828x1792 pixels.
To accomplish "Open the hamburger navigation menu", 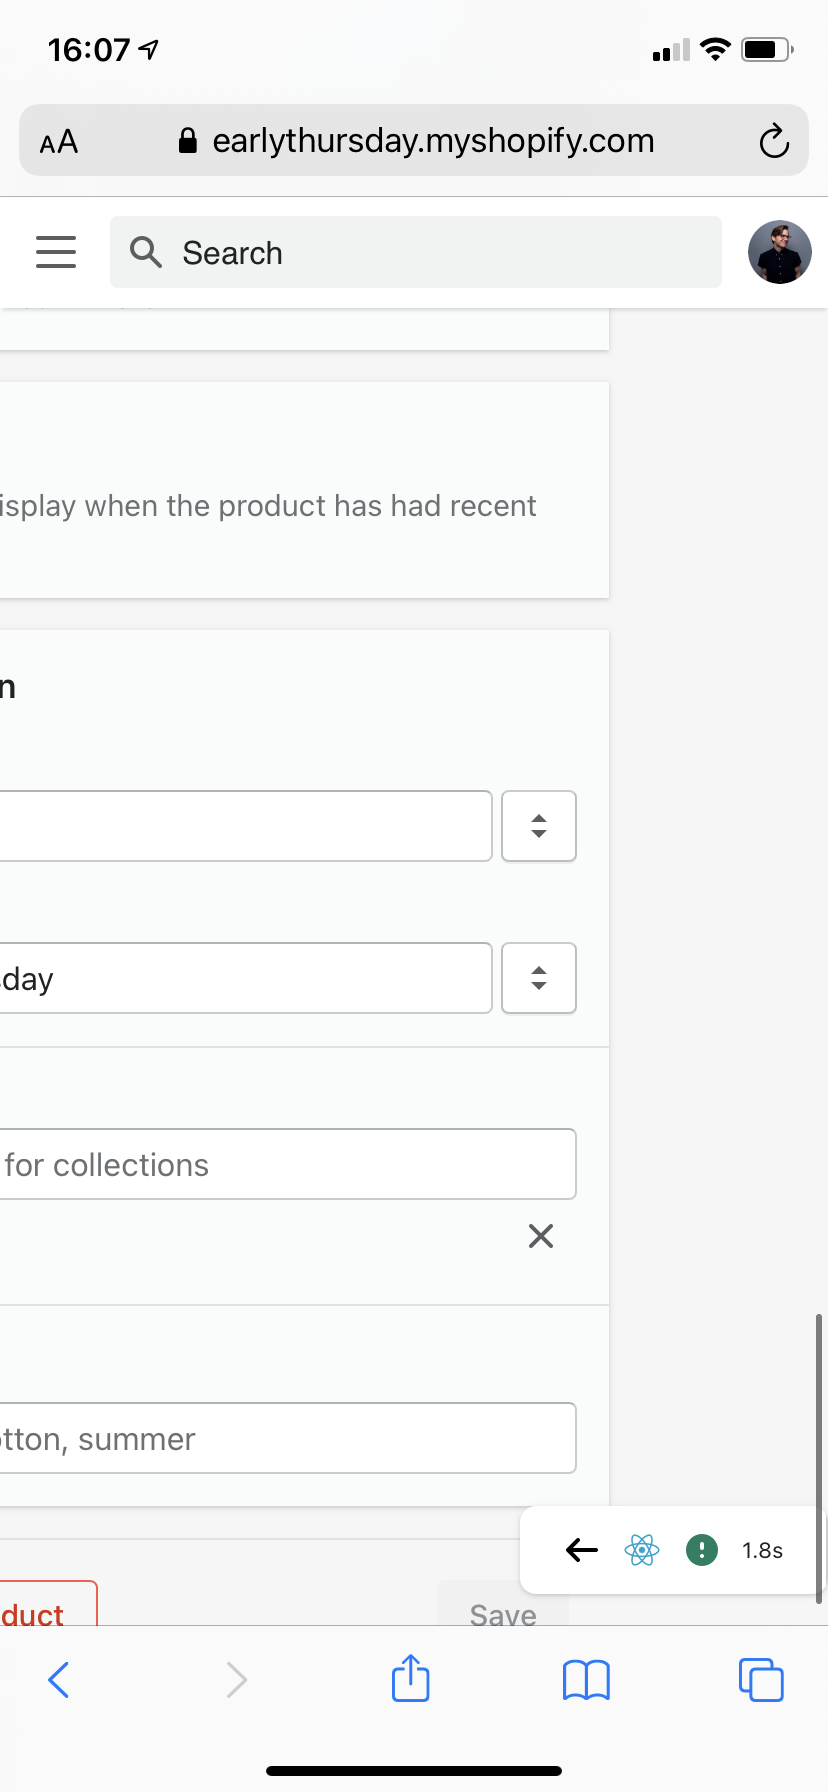I will click(x=56, y=252).
